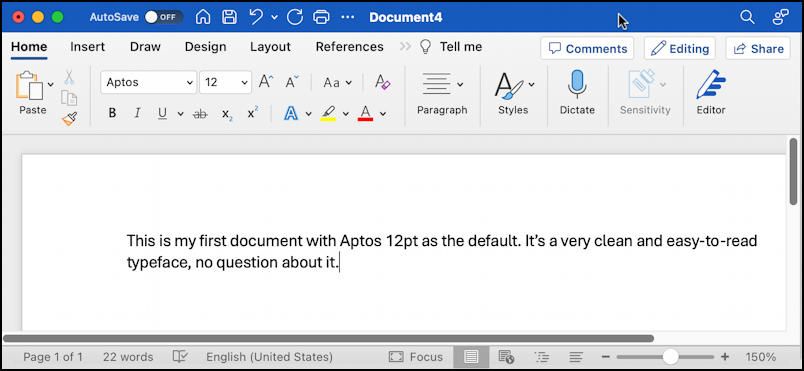Switch to Web Layout view icon
The width and height of the screenshot is (804, 371).
506,357
